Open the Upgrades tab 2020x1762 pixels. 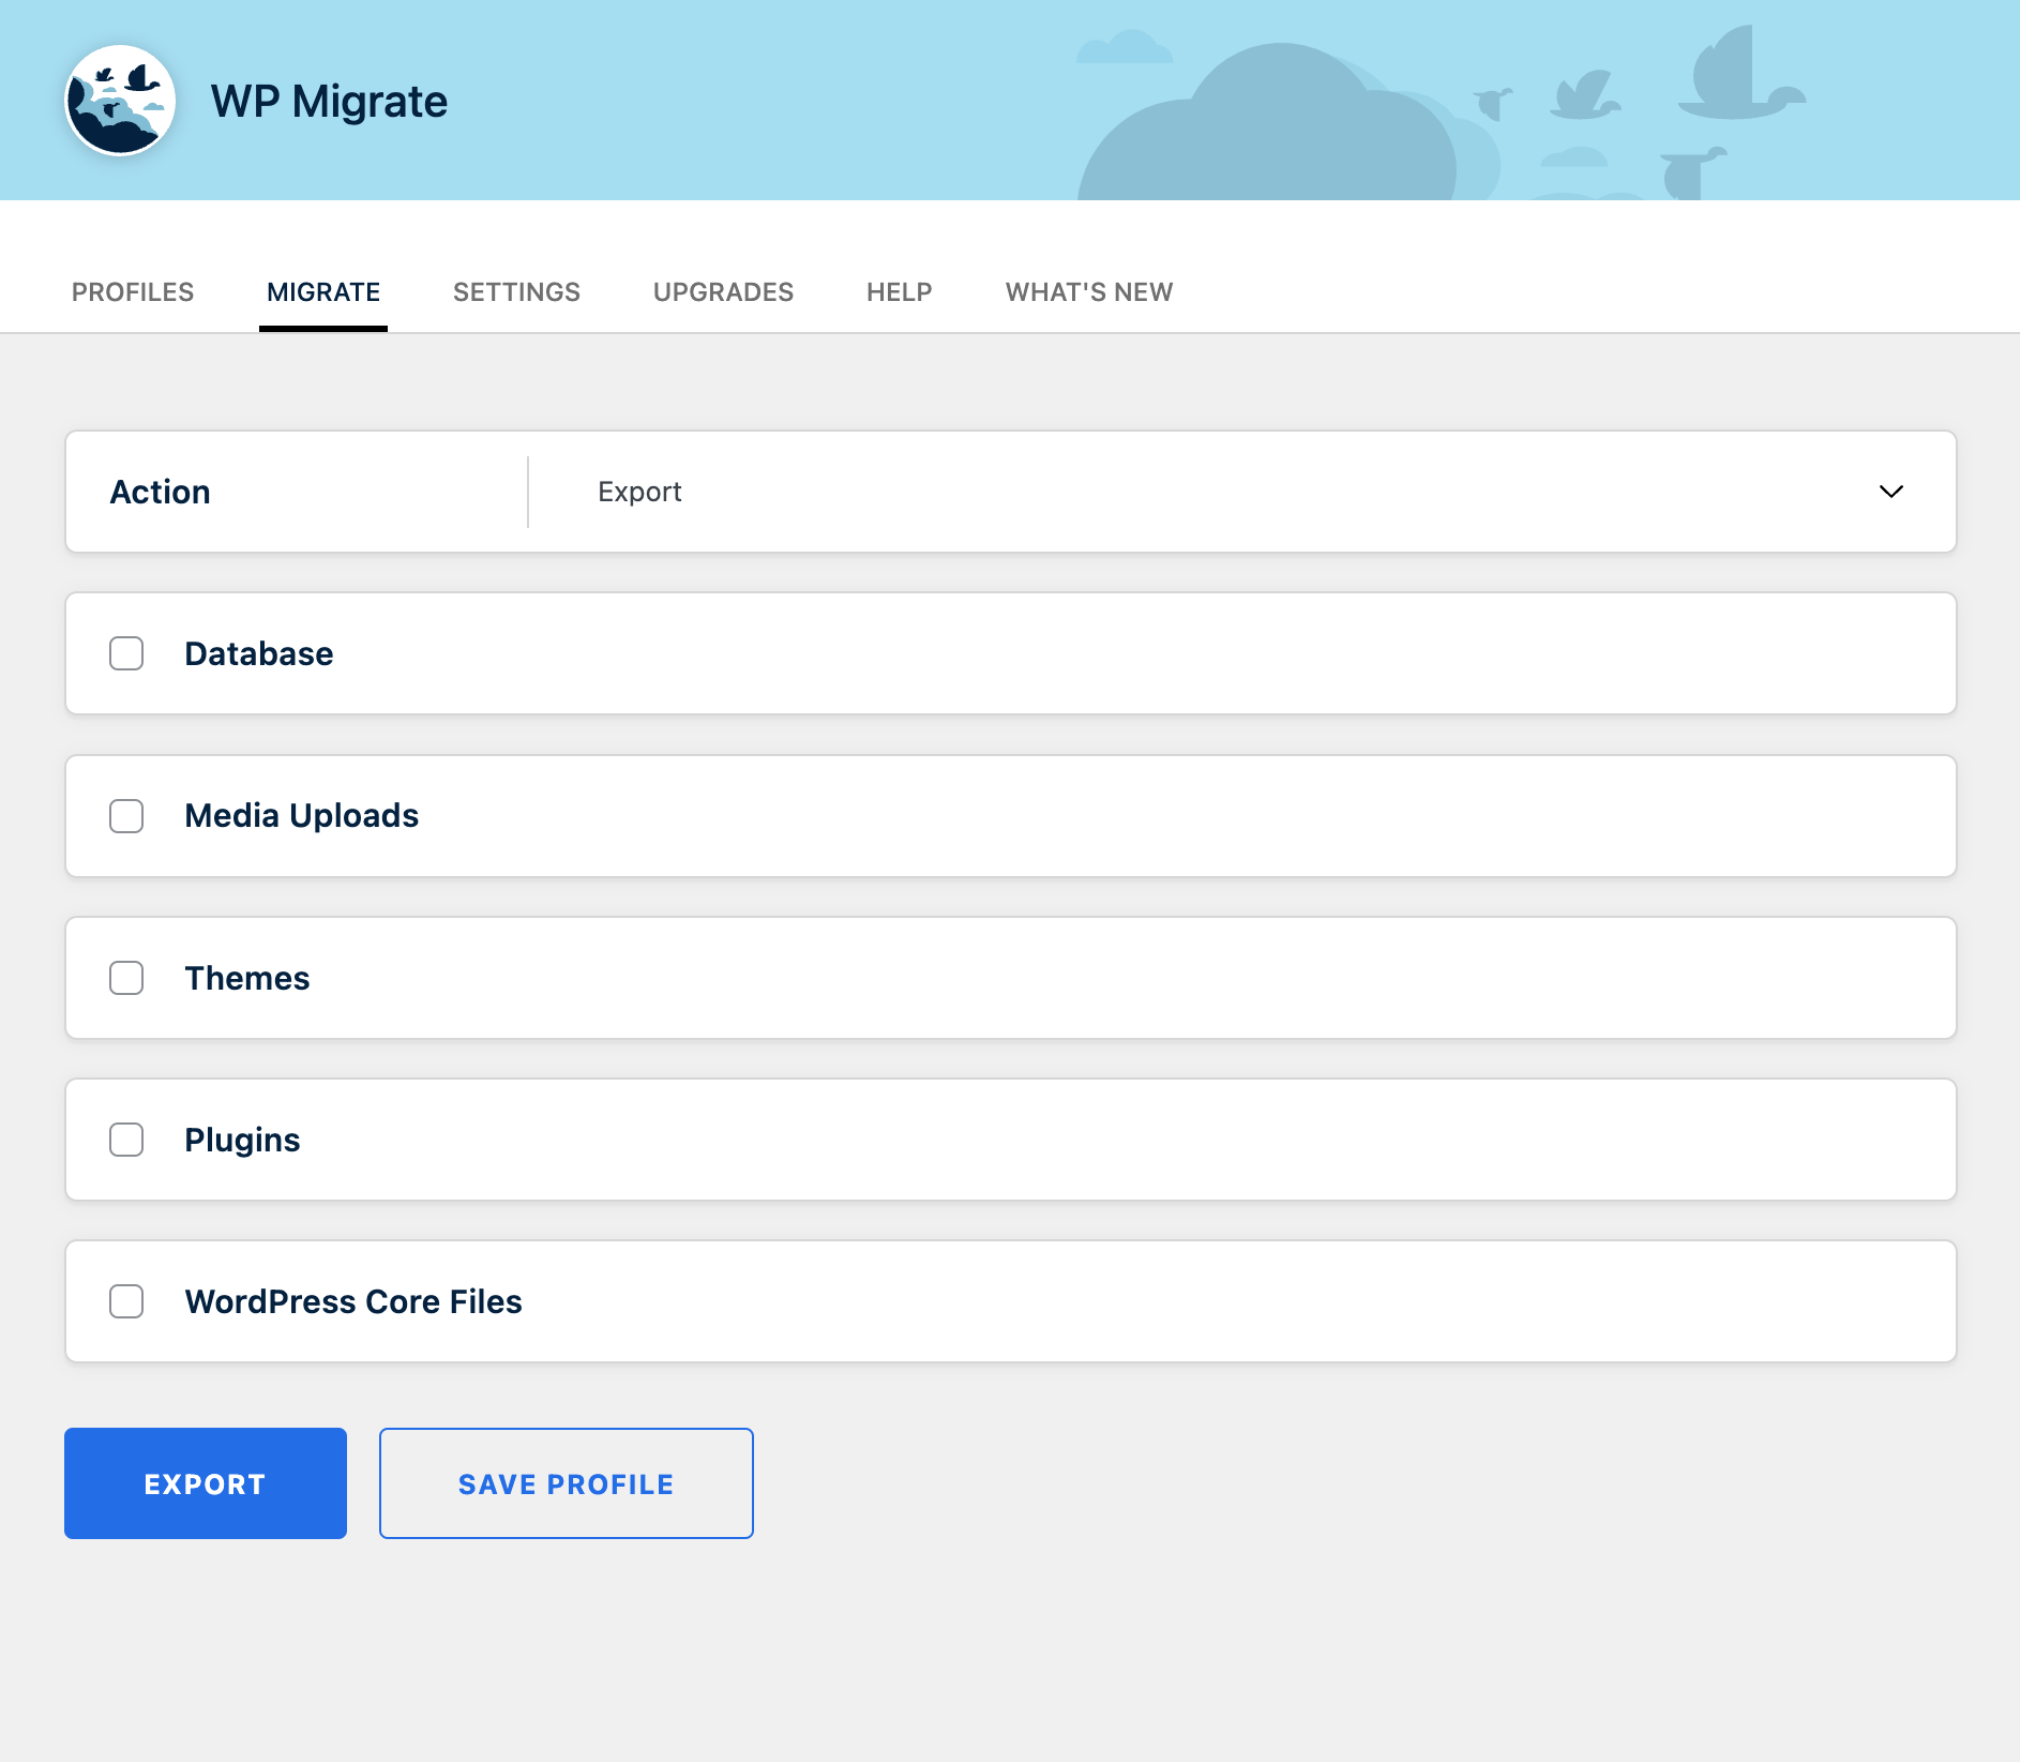[723, 292]
